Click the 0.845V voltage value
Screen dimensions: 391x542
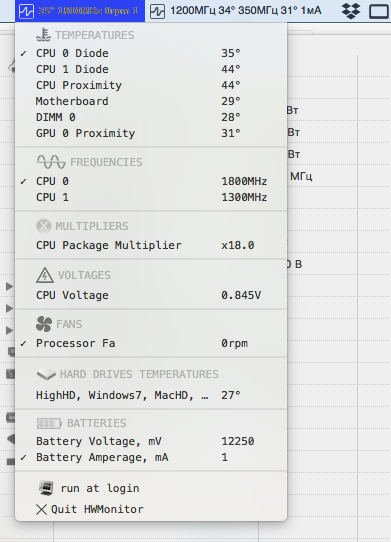(x=241, y=295)
